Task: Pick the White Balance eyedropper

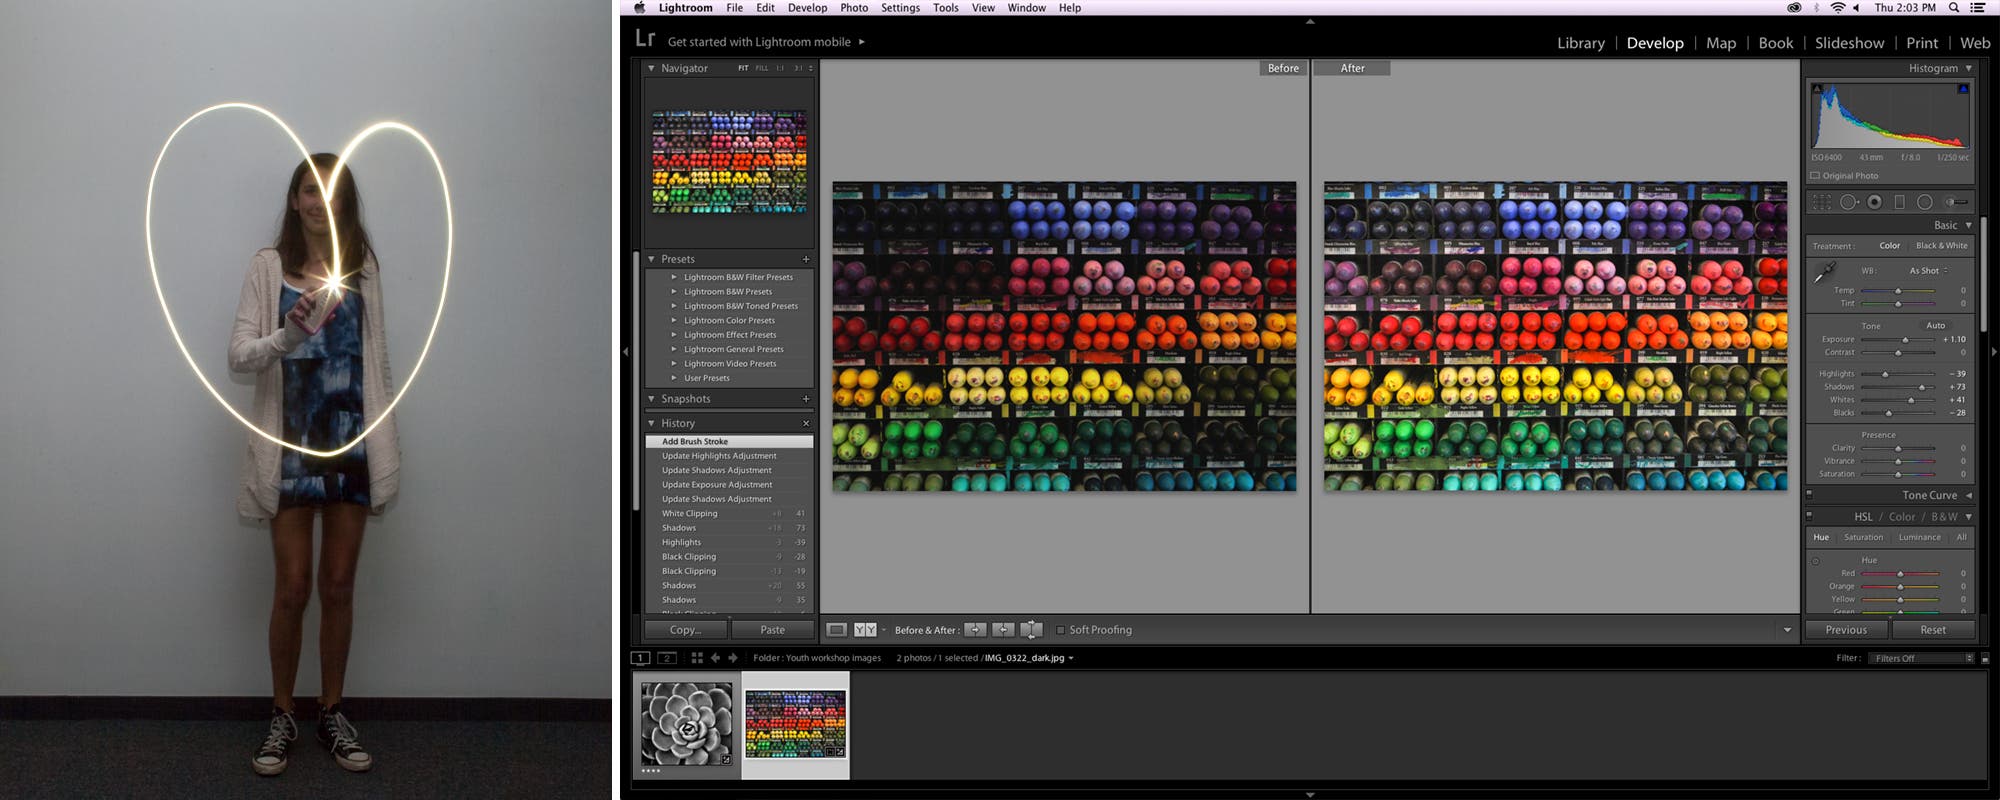Action: pos(1825,272)
